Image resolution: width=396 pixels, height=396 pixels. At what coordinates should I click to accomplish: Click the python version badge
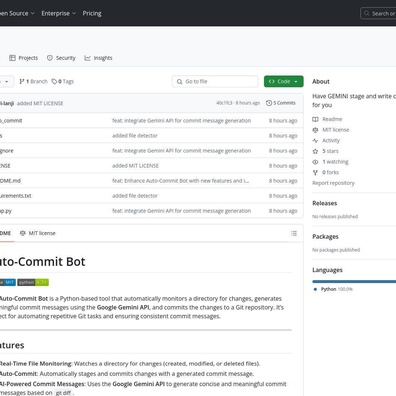[x=33, y=282]
